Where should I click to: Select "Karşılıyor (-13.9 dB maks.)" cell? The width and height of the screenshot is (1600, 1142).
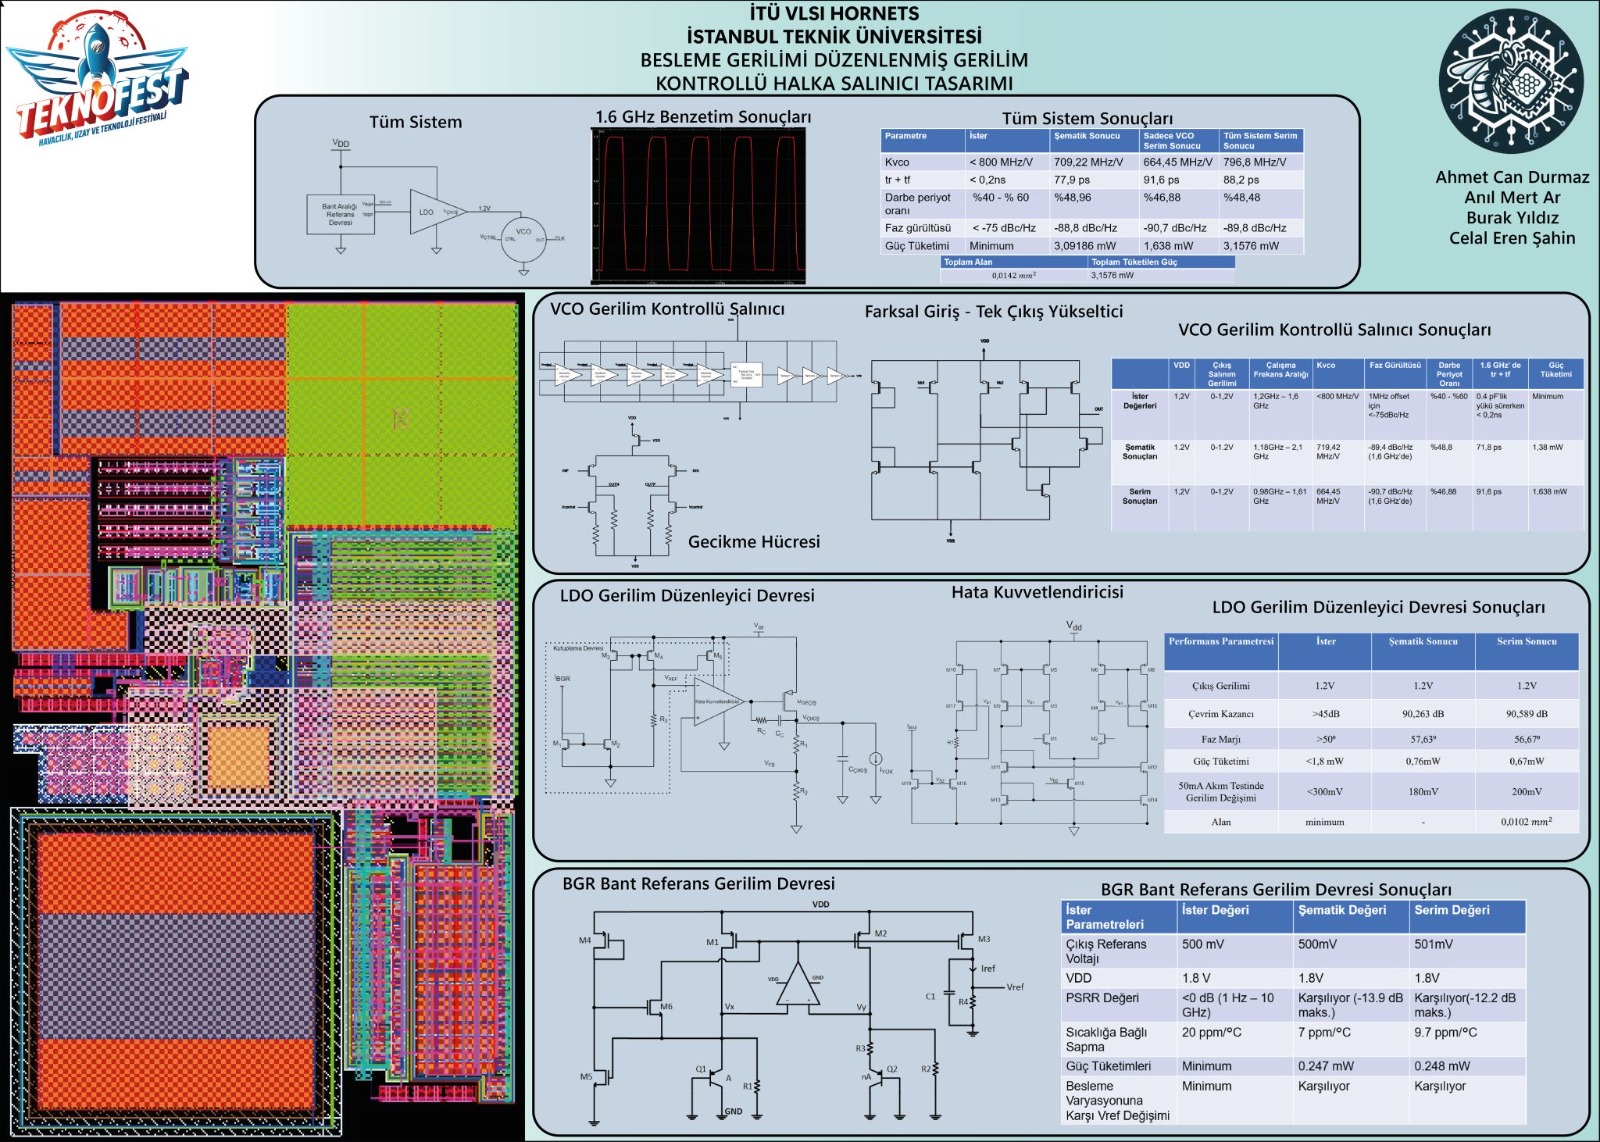tap(1351, 1005)
